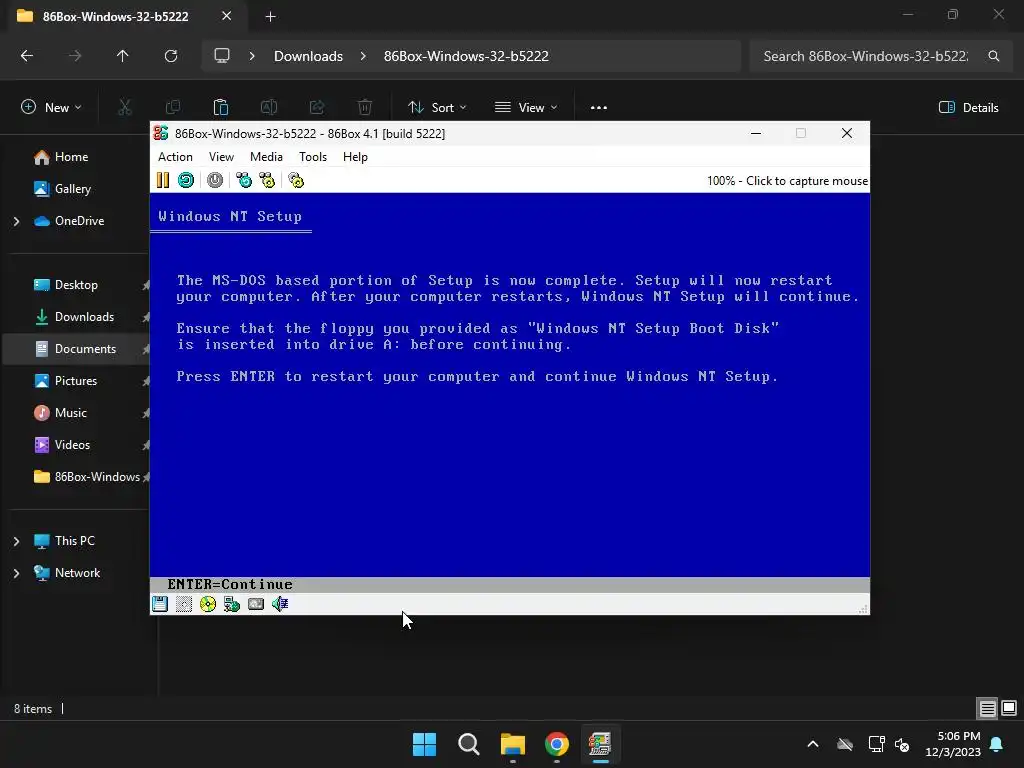This screenshot has height=768, width=1024.
Task: Click the hard disk status icon
Action: (x=256, y=604)
